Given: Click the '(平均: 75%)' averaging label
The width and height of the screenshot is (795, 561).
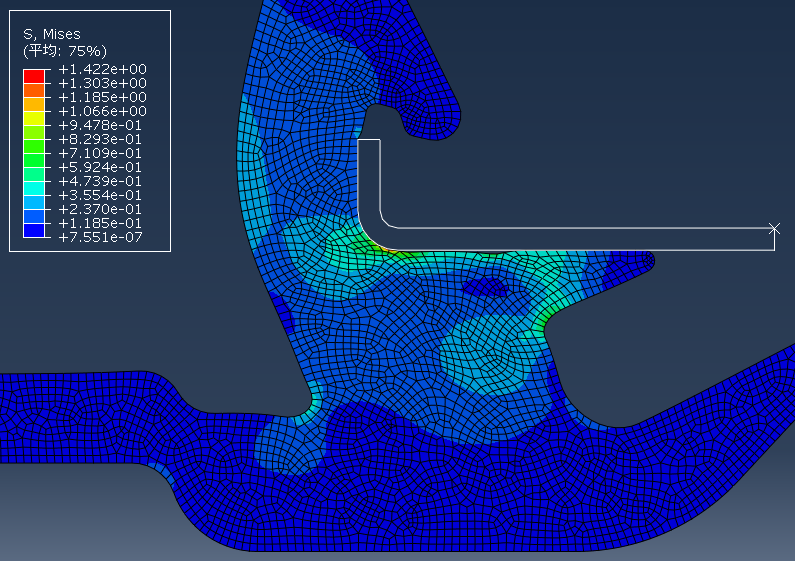Looking at the screenshot, I should coord(64,51).
